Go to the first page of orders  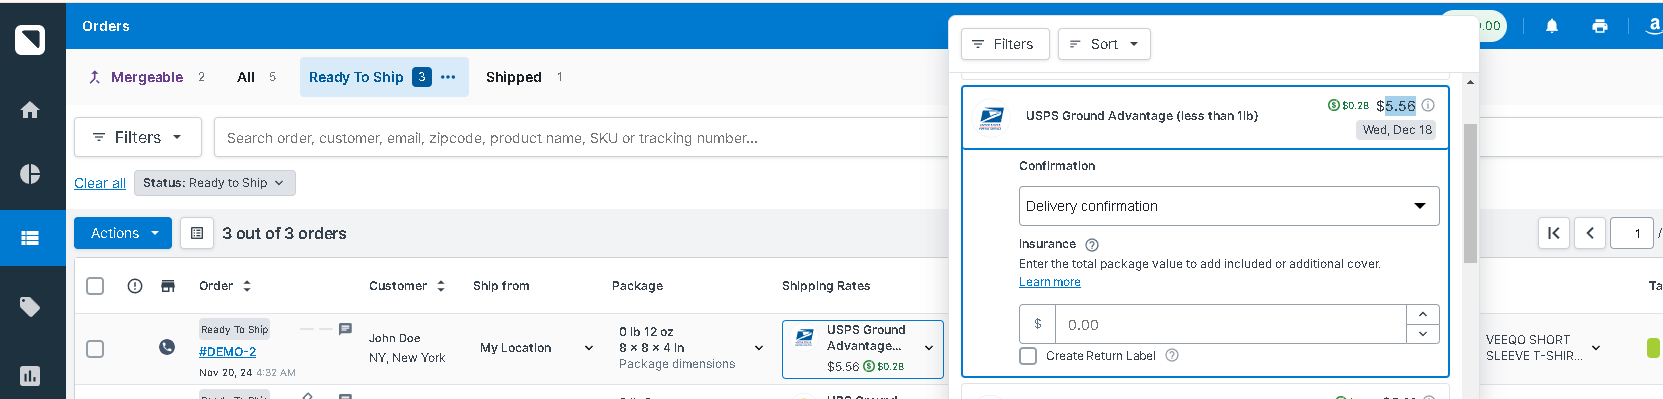(1554, 233)
